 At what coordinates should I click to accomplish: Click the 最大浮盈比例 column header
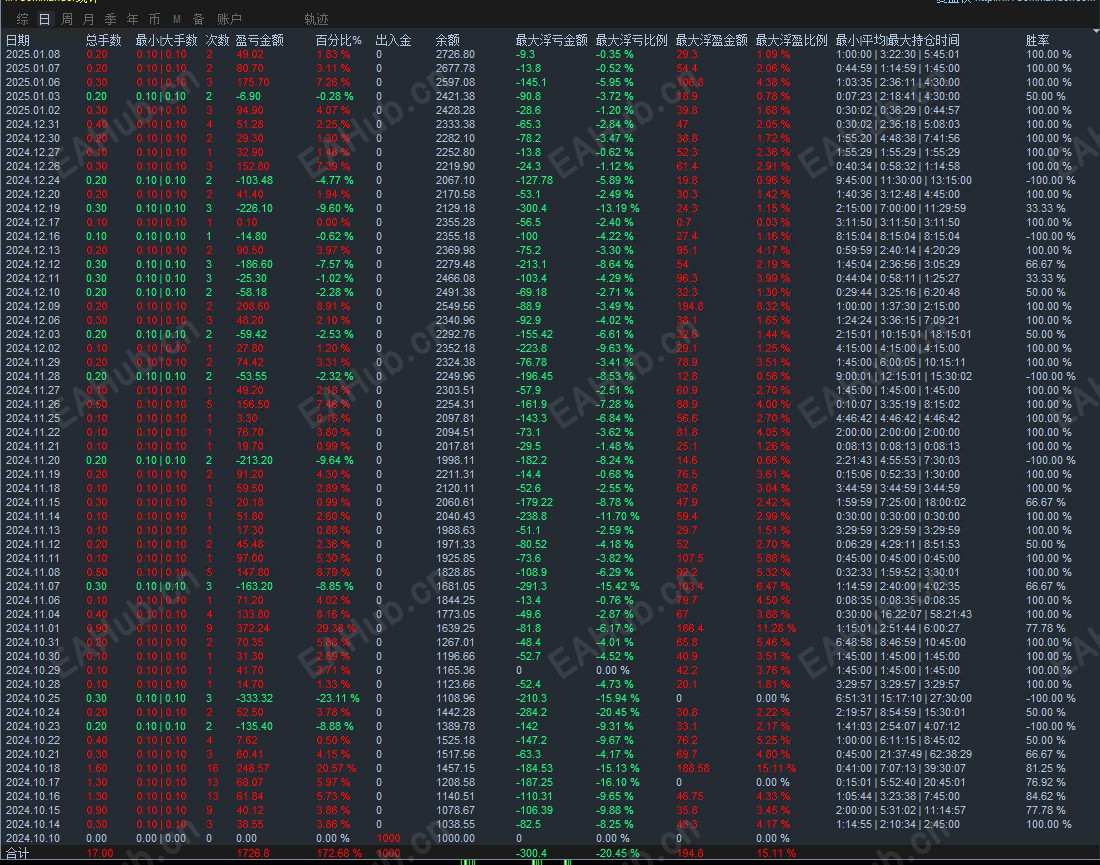(791, 40)
